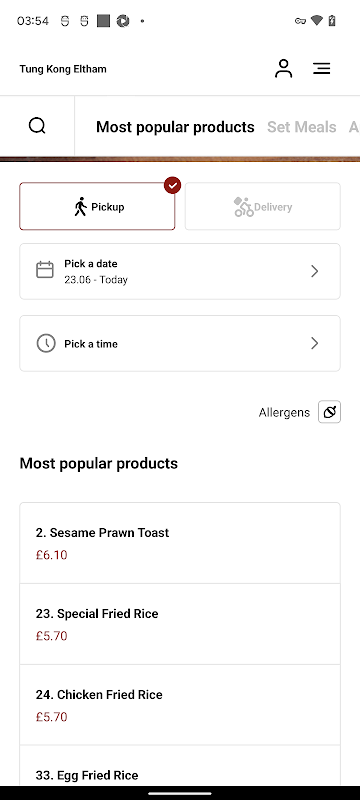Viewport: 360px width, 800px height.
Task: Open the hamburger menu icon
Action: [322, 68]
